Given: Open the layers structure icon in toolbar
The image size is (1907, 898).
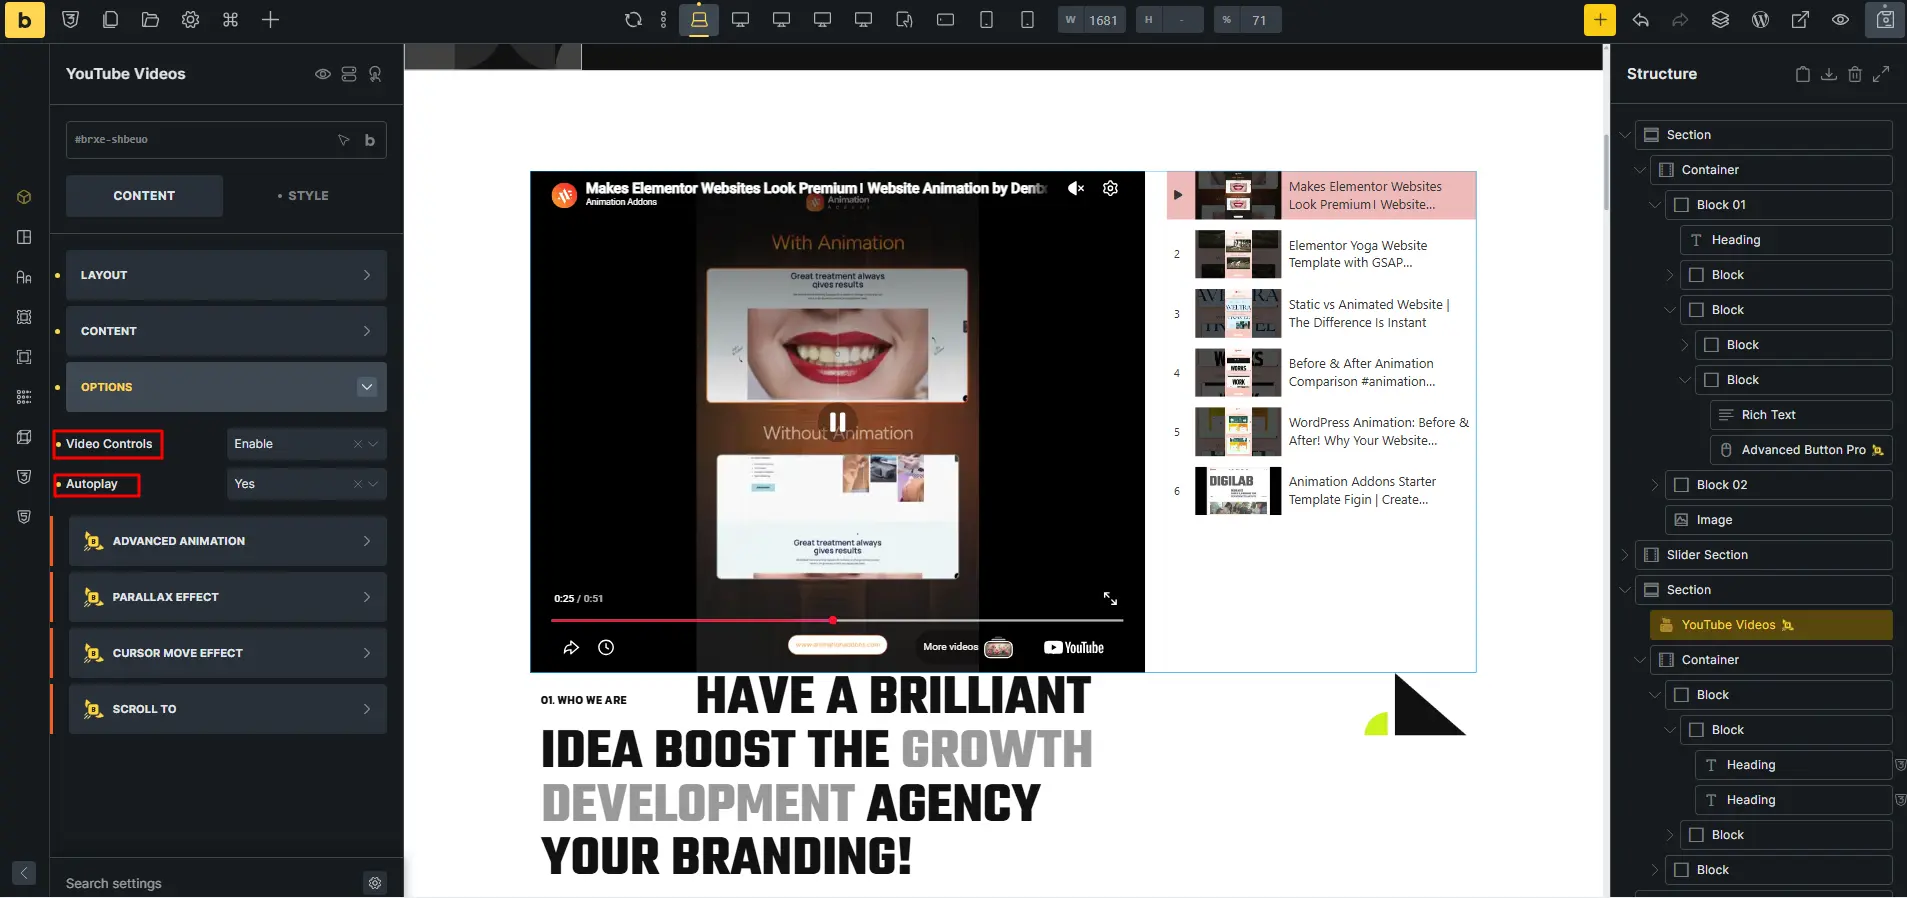Looking at the screenshot, I should point(1720,20).
